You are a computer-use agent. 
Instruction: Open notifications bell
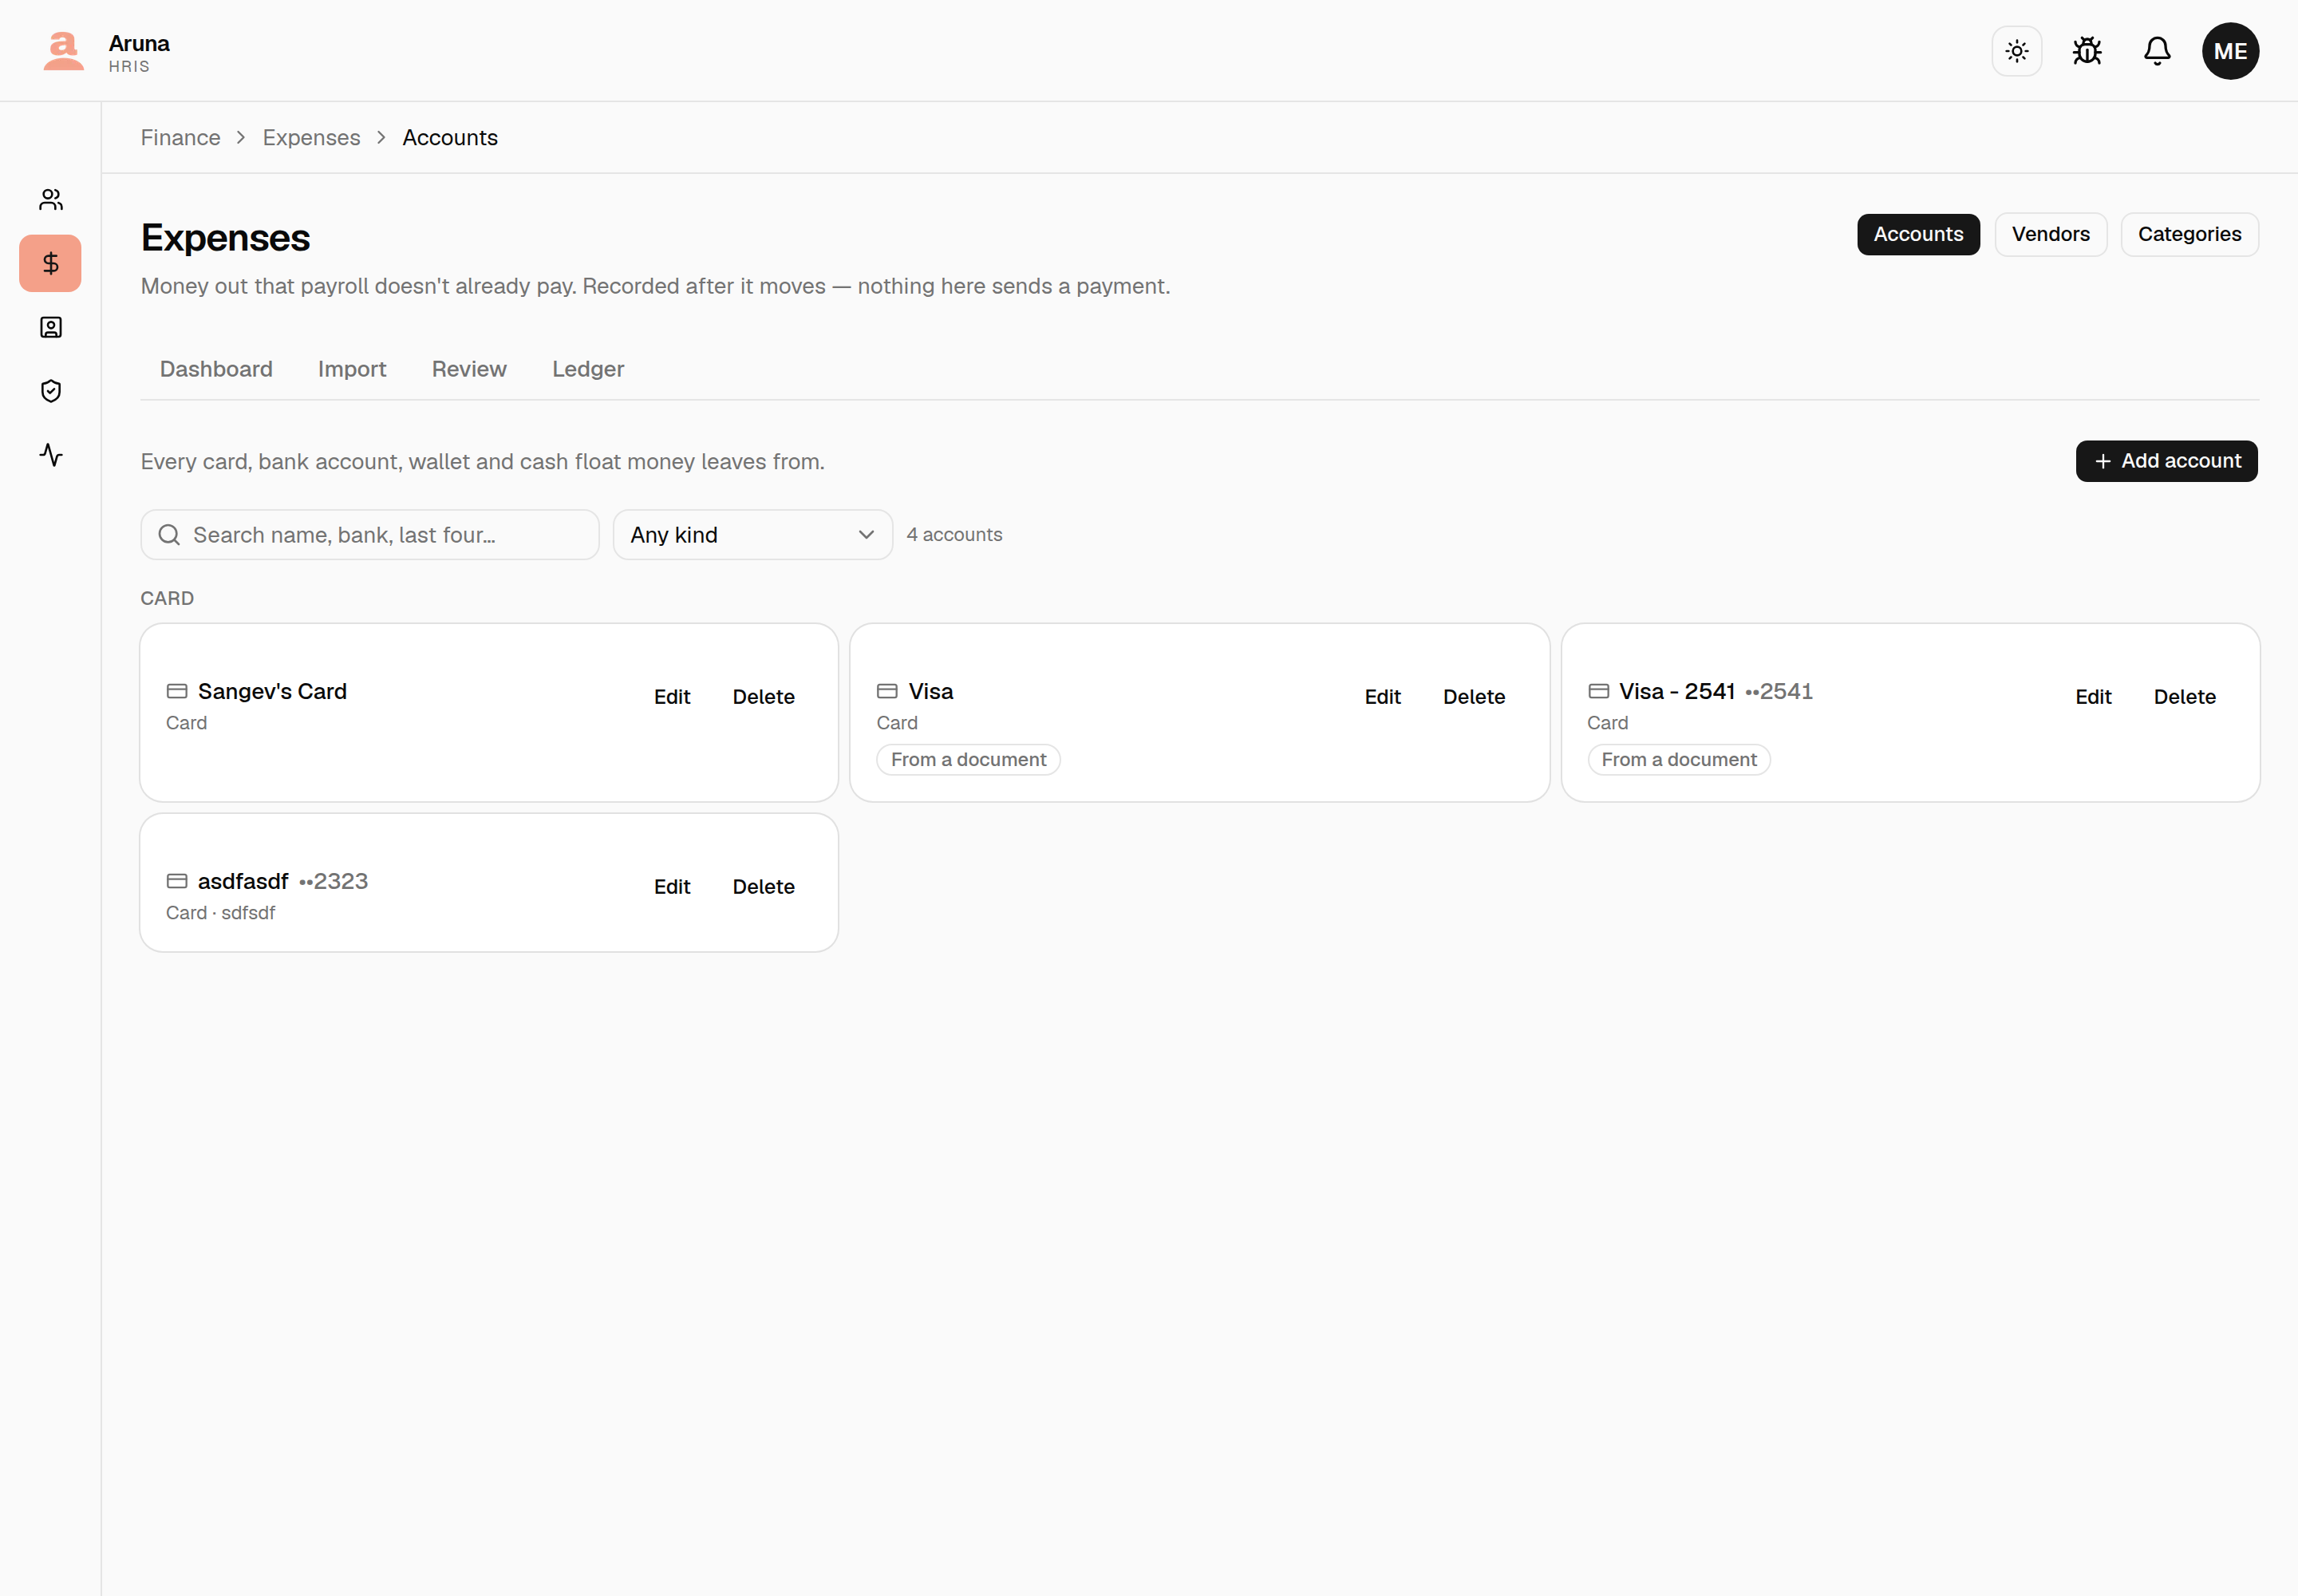pyautogui.click(x=2156, y=51)
